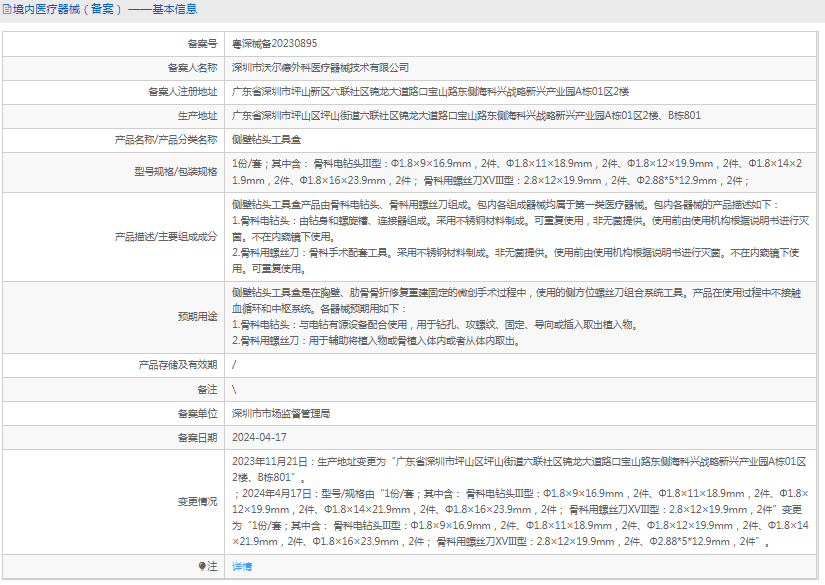Select the product name 侧壁钻头工具盒

(266, 140)
